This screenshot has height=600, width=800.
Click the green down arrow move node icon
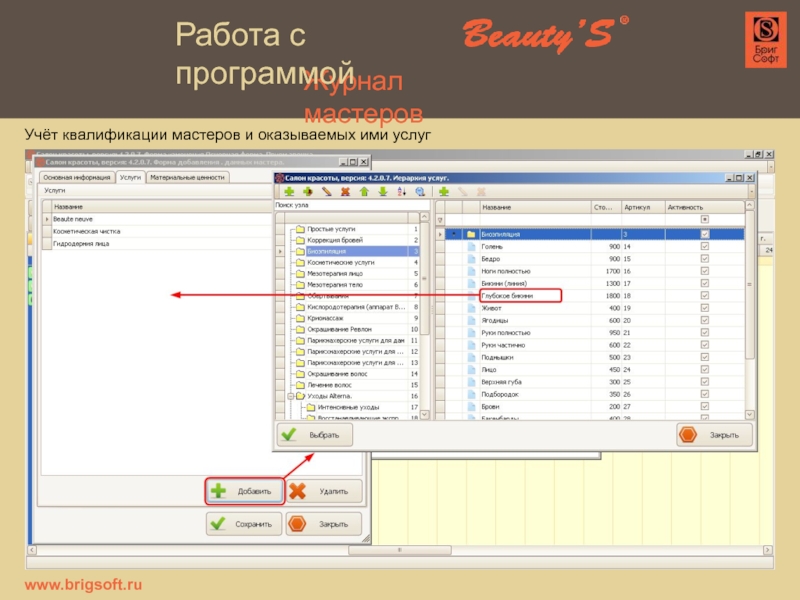tap(383, 192)
